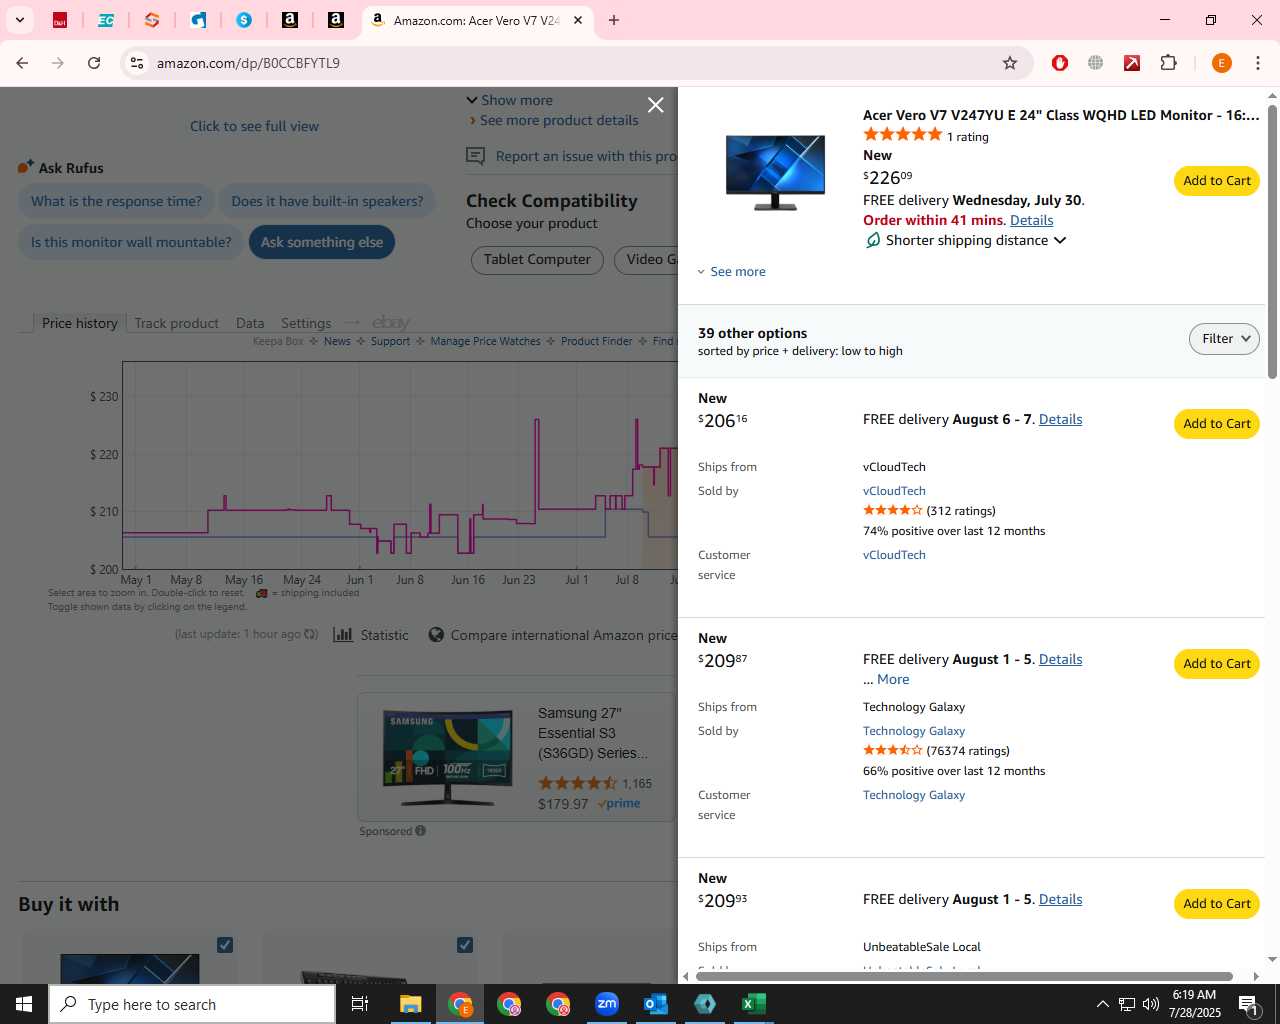This screenshot has width=1280, height=1024.
Task: Ask Rufus: Is this monitor wall mountable?
Action: tap(131, 242)
